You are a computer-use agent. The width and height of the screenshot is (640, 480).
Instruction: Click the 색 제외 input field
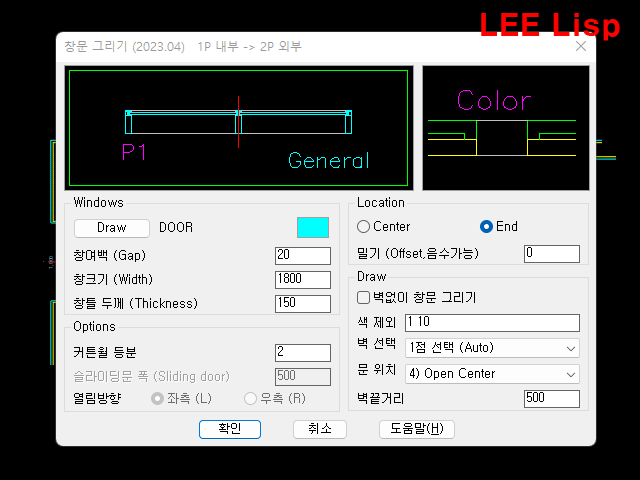point(492,322)
